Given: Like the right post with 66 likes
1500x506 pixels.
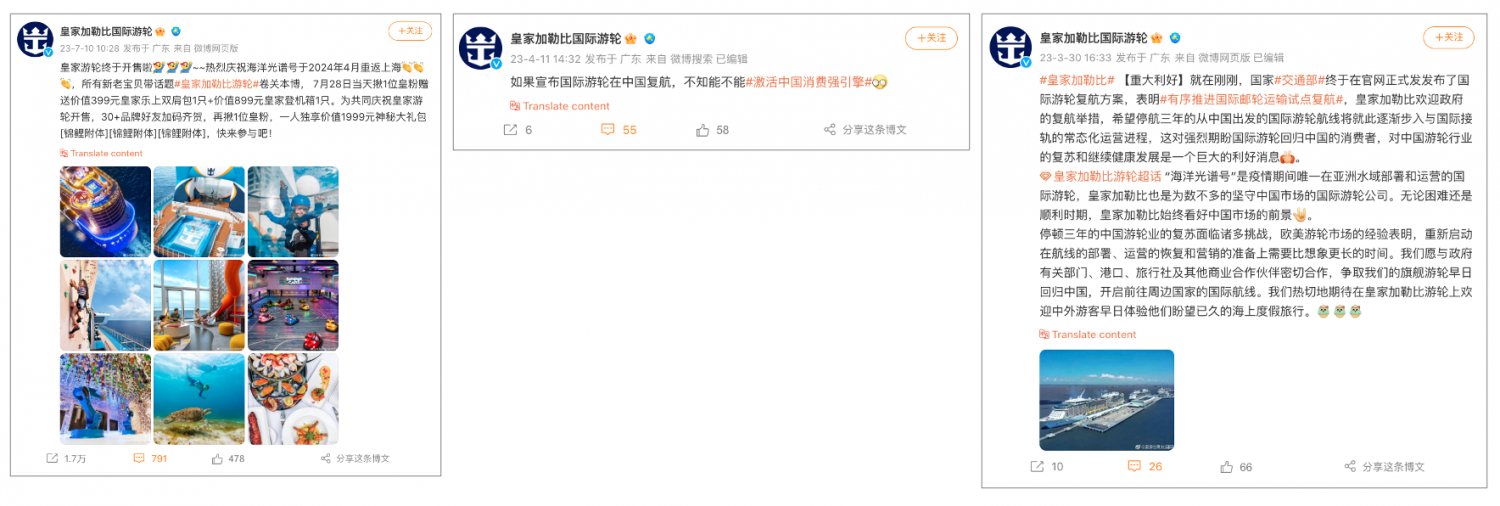Looking at the screenshot, I should [1226, 466].
